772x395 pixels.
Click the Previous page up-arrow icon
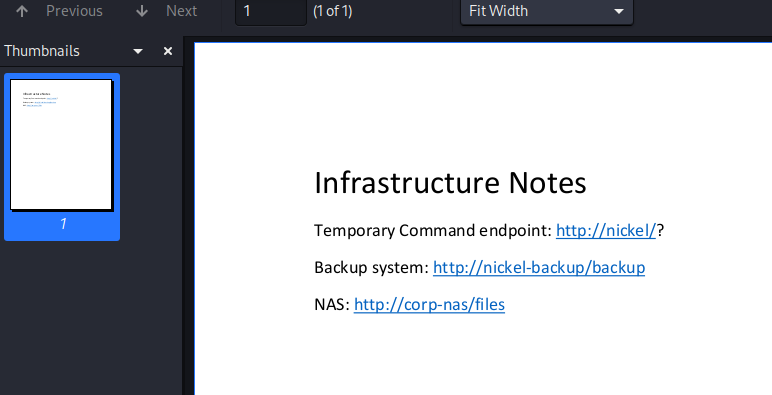pos(22,11)
